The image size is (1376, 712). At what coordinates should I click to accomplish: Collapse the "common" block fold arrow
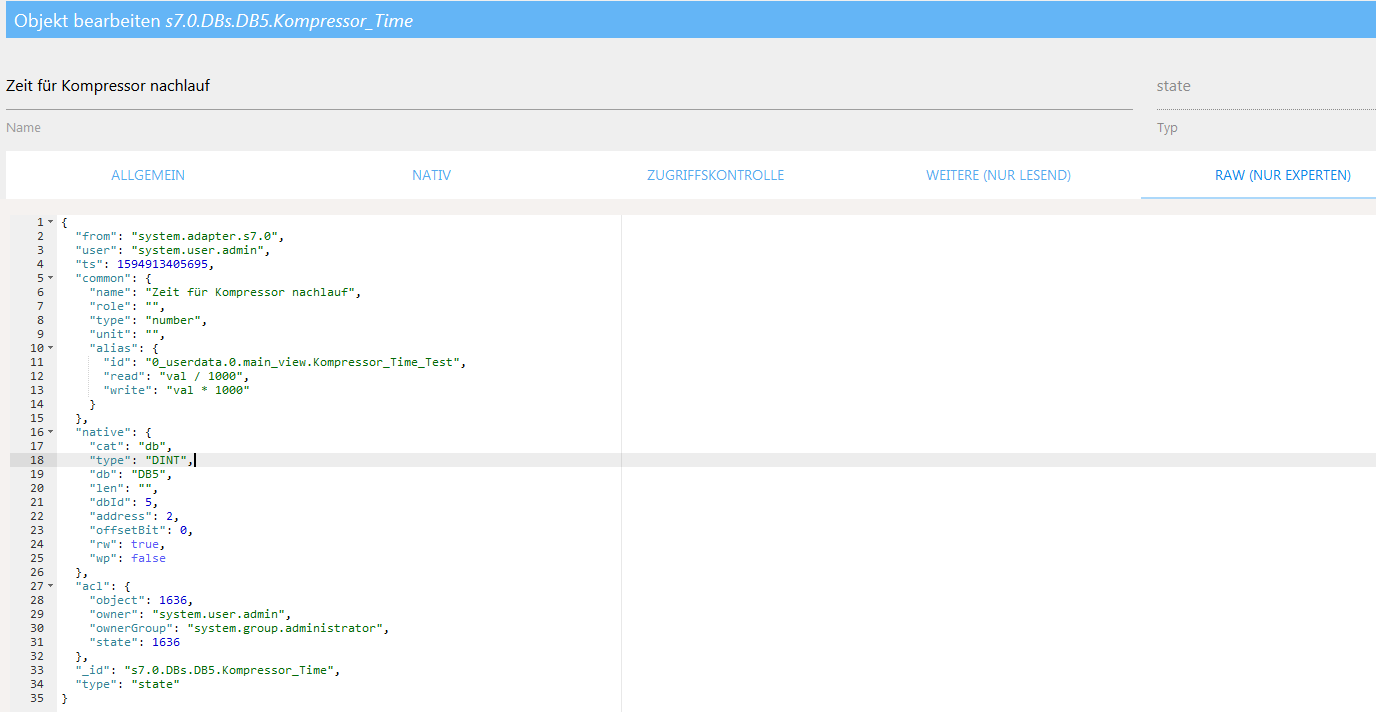click(x=50, y=278)
